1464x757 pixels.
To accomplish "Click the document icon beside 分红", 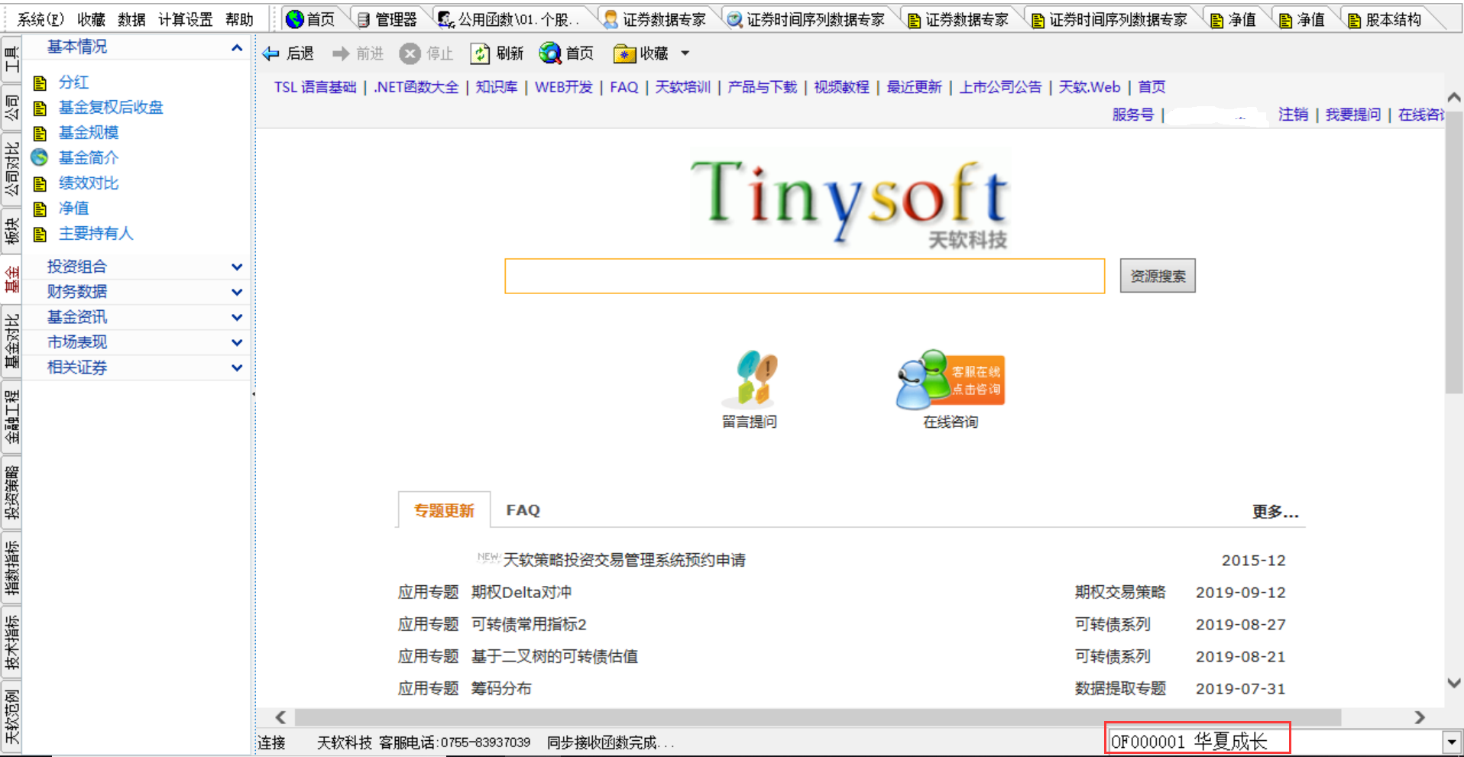I will pos(40,83).
